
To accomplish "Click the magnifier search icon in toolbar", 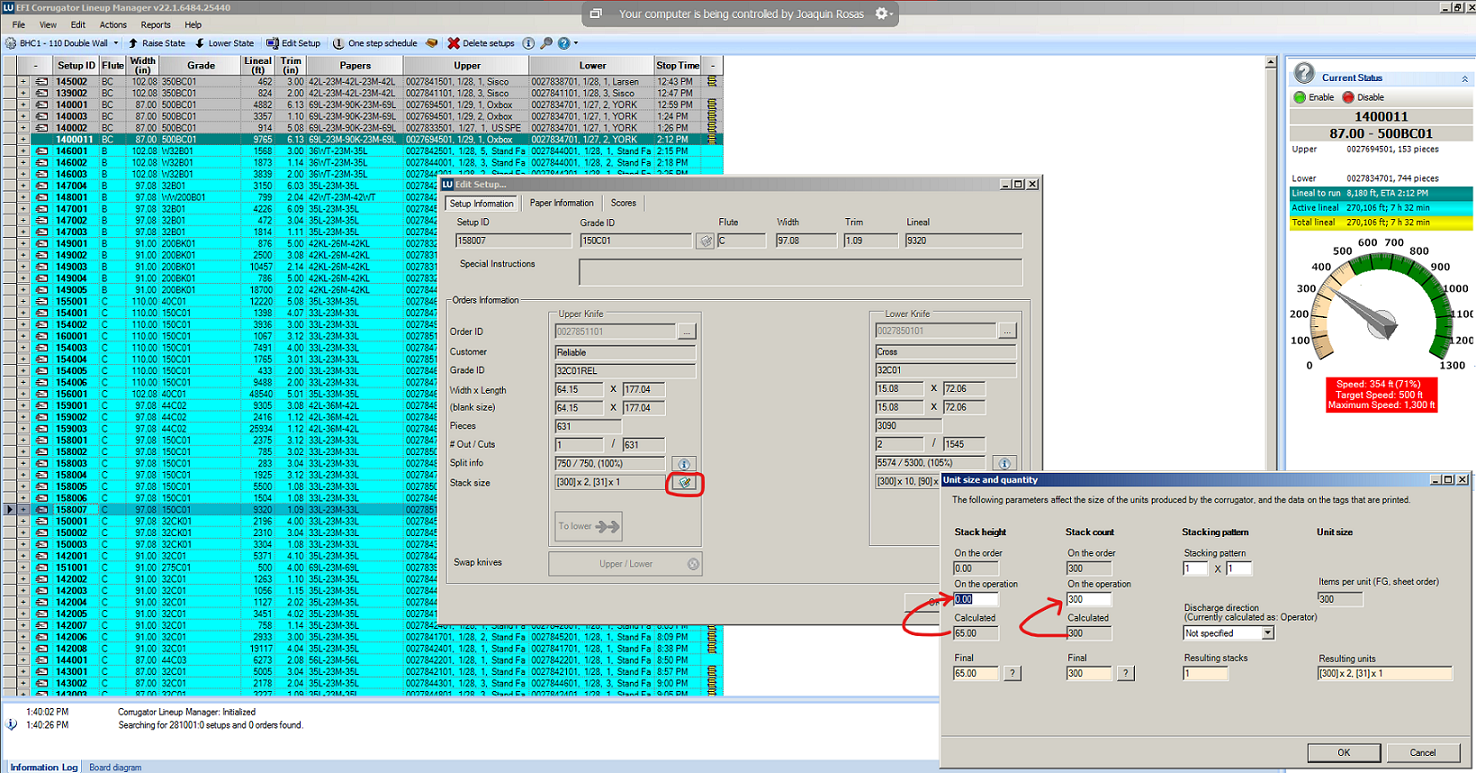I will (x=546, y=43).
